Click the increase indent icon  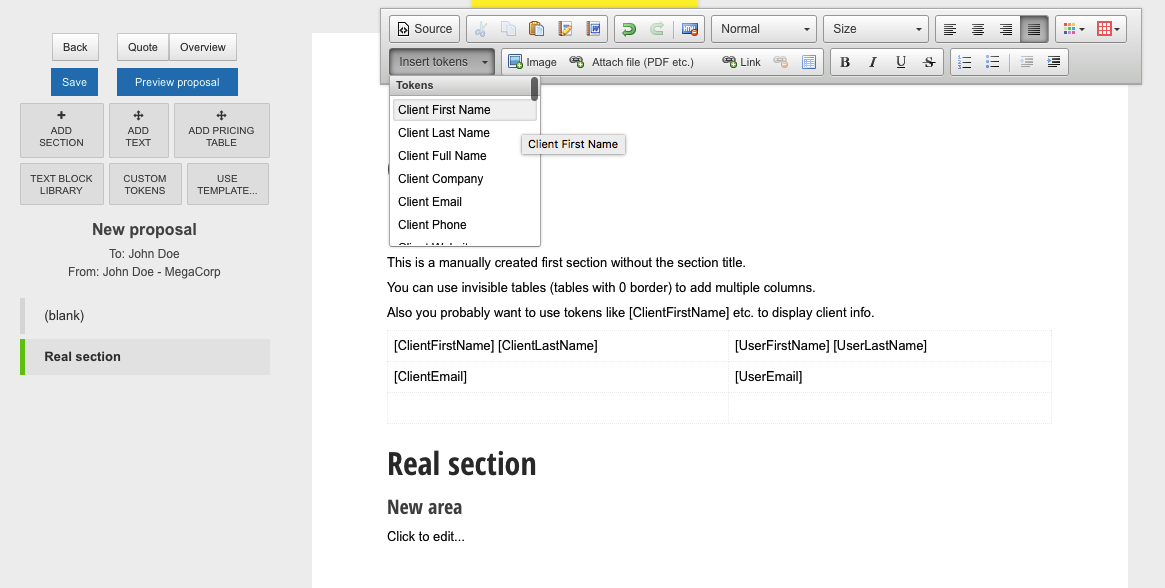pyautogui.click(x=1054, y=62)
